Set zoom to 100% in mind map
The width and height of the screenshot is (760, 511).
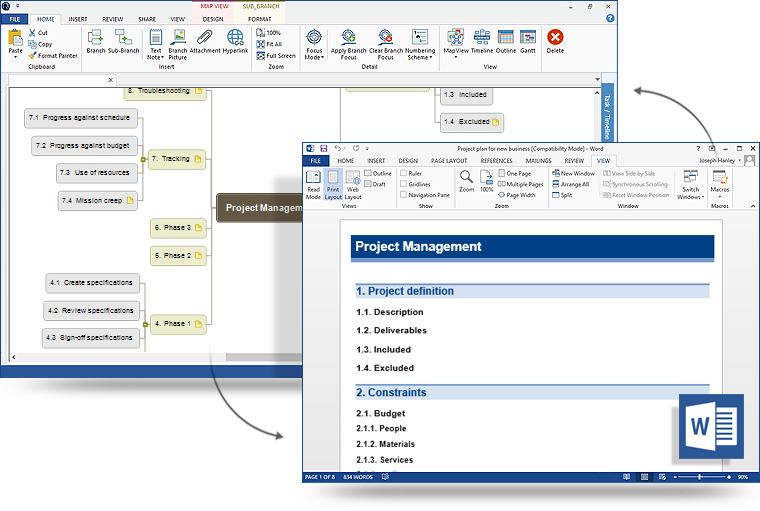click(x=269, y=32)
